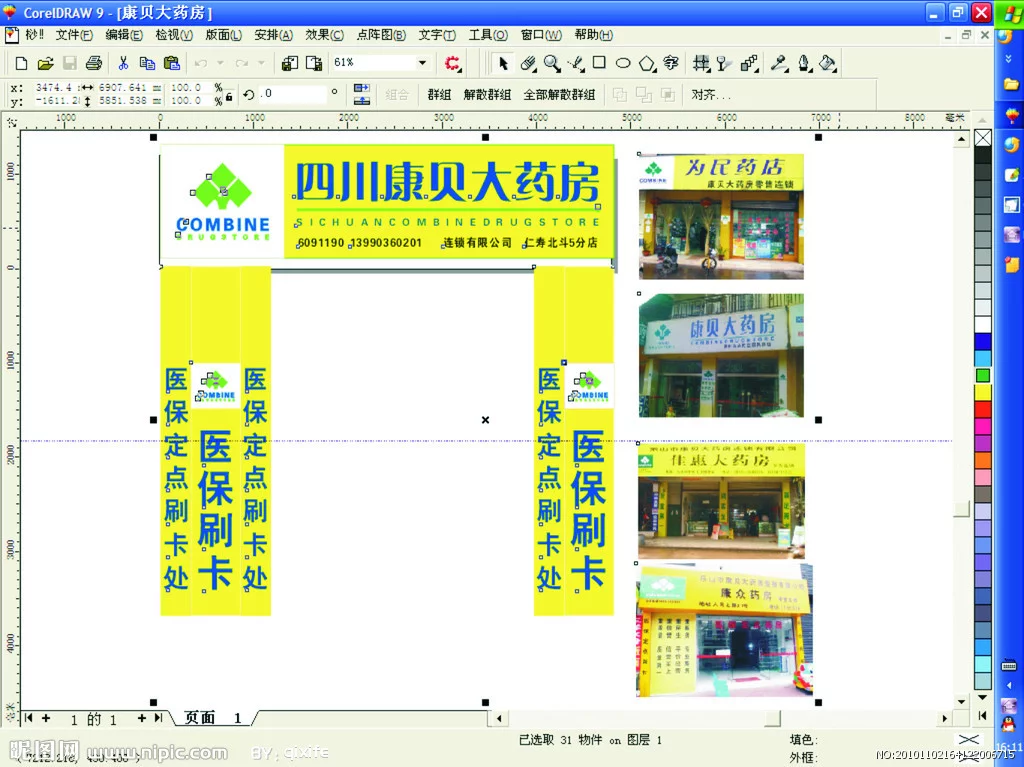Open the 文件(F) menu
Screen dimensions: 1024x767
pyautogui.click(x=74, y=35)
